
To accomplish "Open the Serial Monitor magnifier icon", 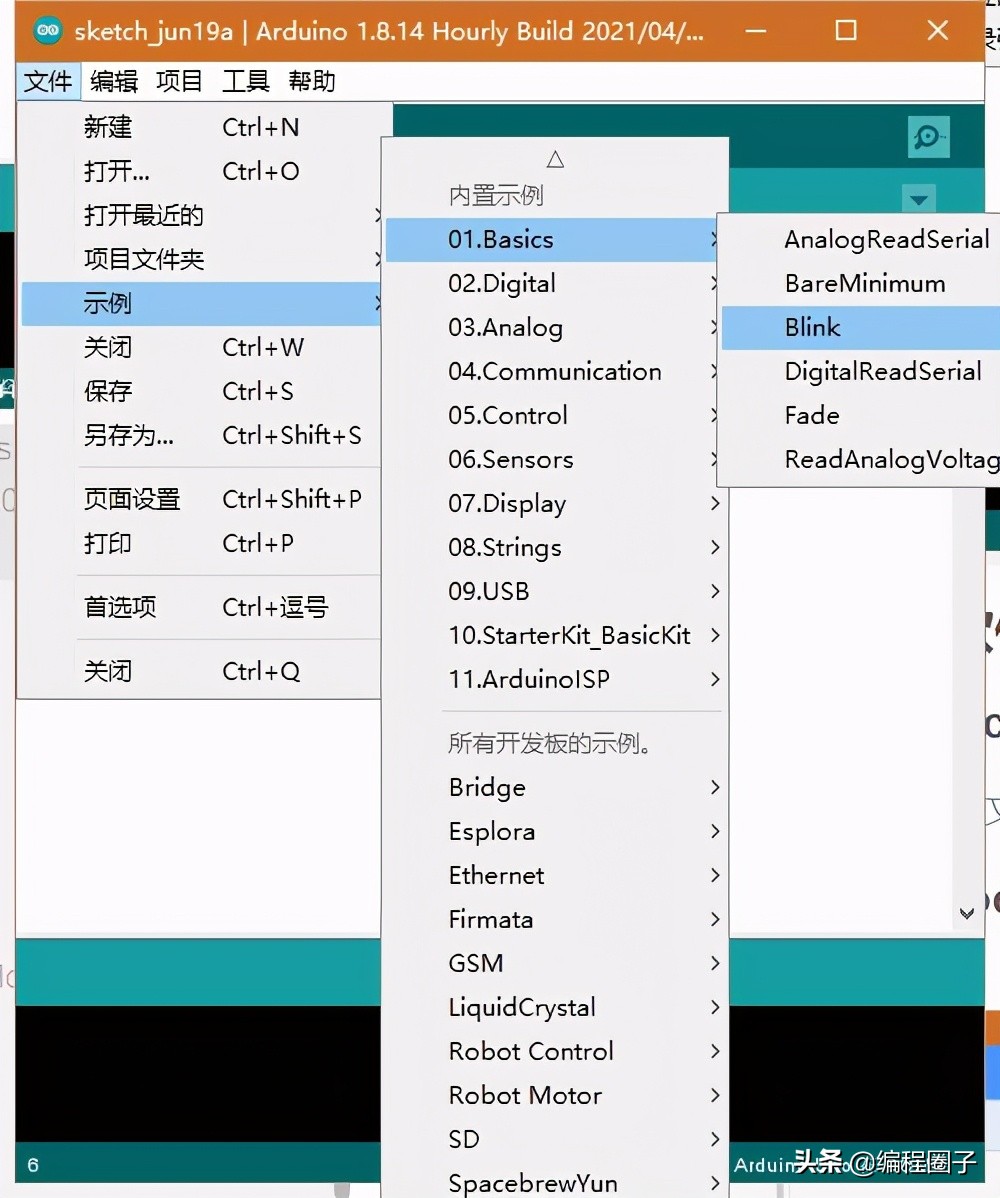I will 928,137.
